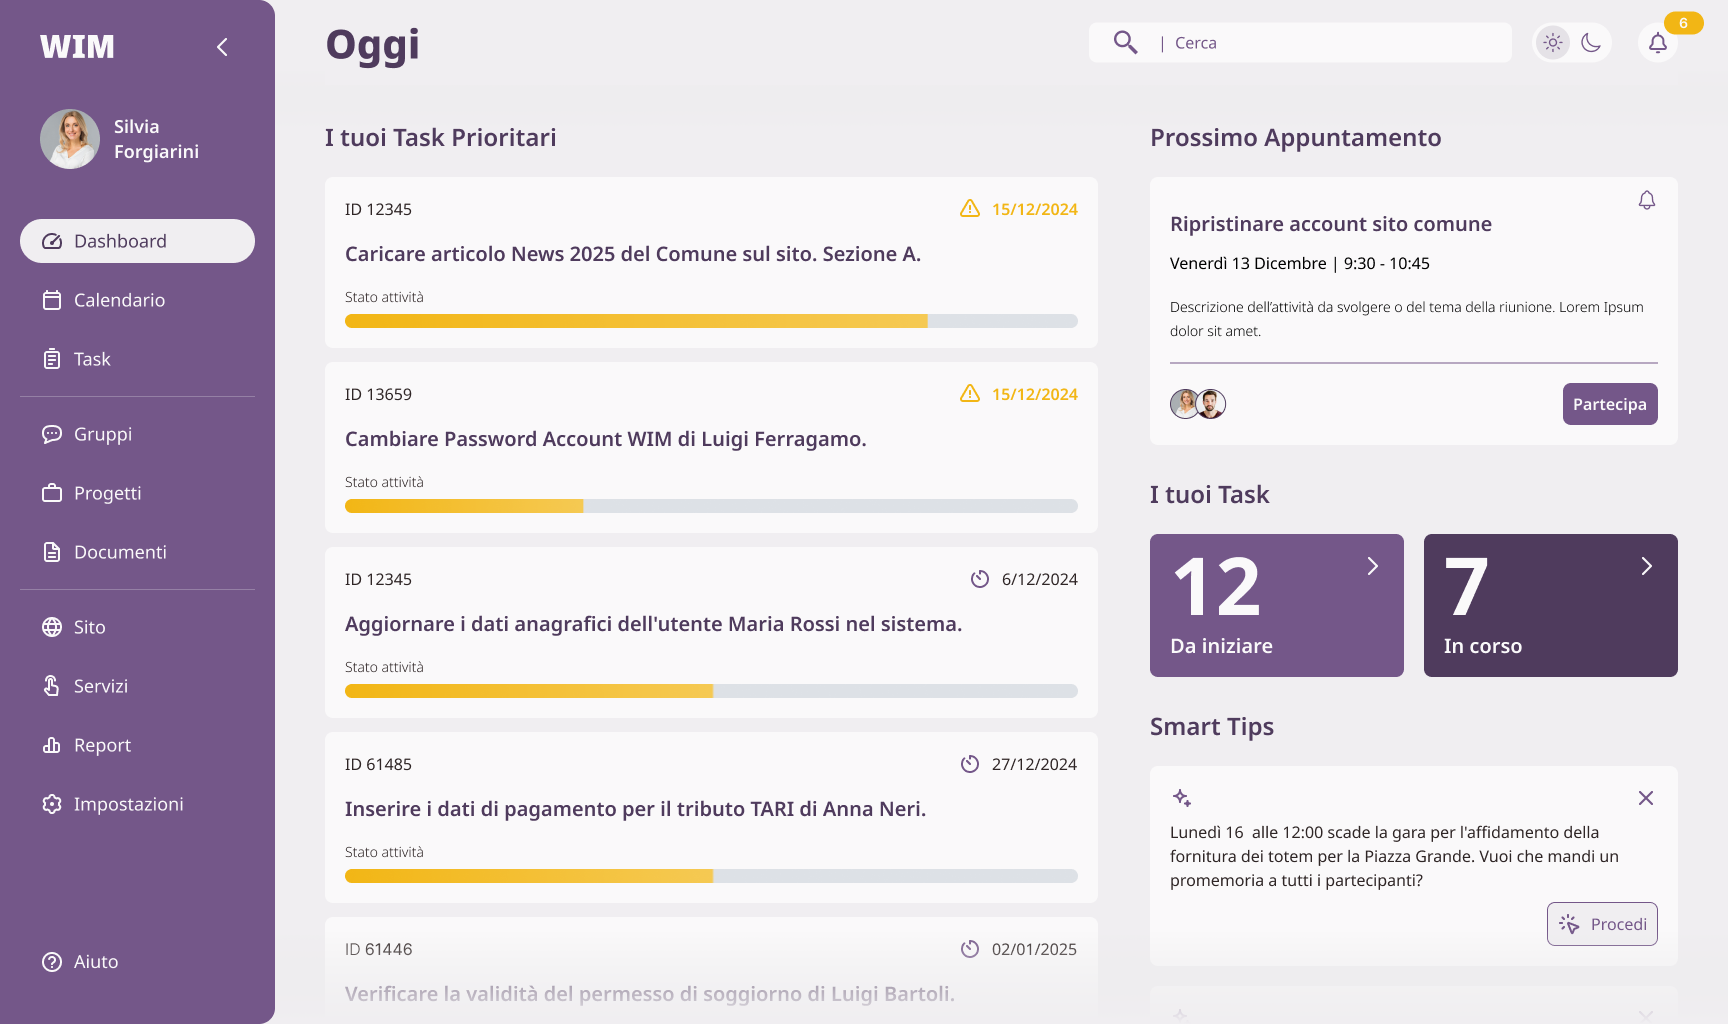Click the clock icon beside 27/12/2024

pyautogui.click(x=969, y=764)
